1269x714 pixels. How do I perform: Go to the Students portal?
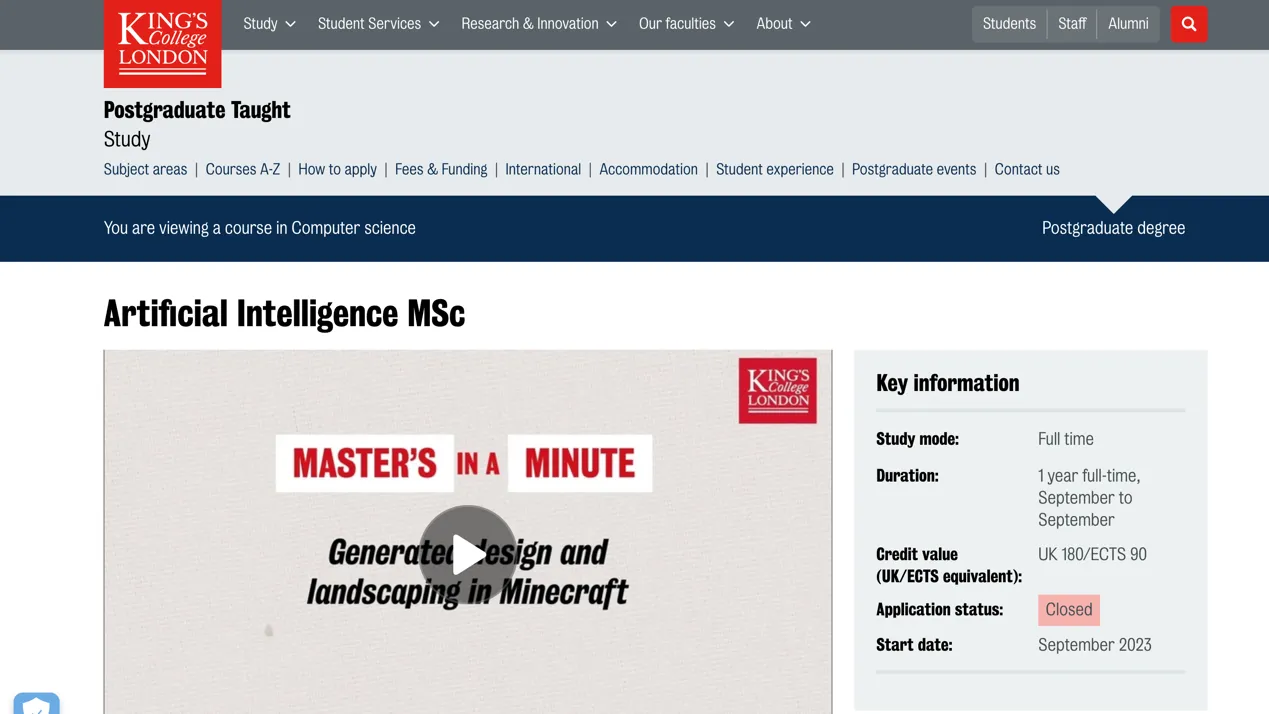[x=1009, y=24]
